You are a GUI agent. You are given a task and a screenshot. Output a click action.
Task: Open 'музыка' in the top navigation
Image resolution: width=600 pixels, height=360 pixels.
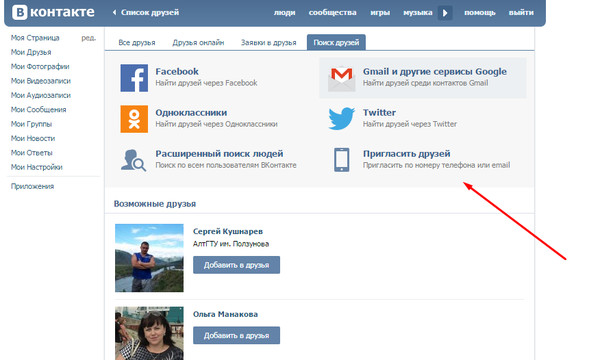coord(417,13)
